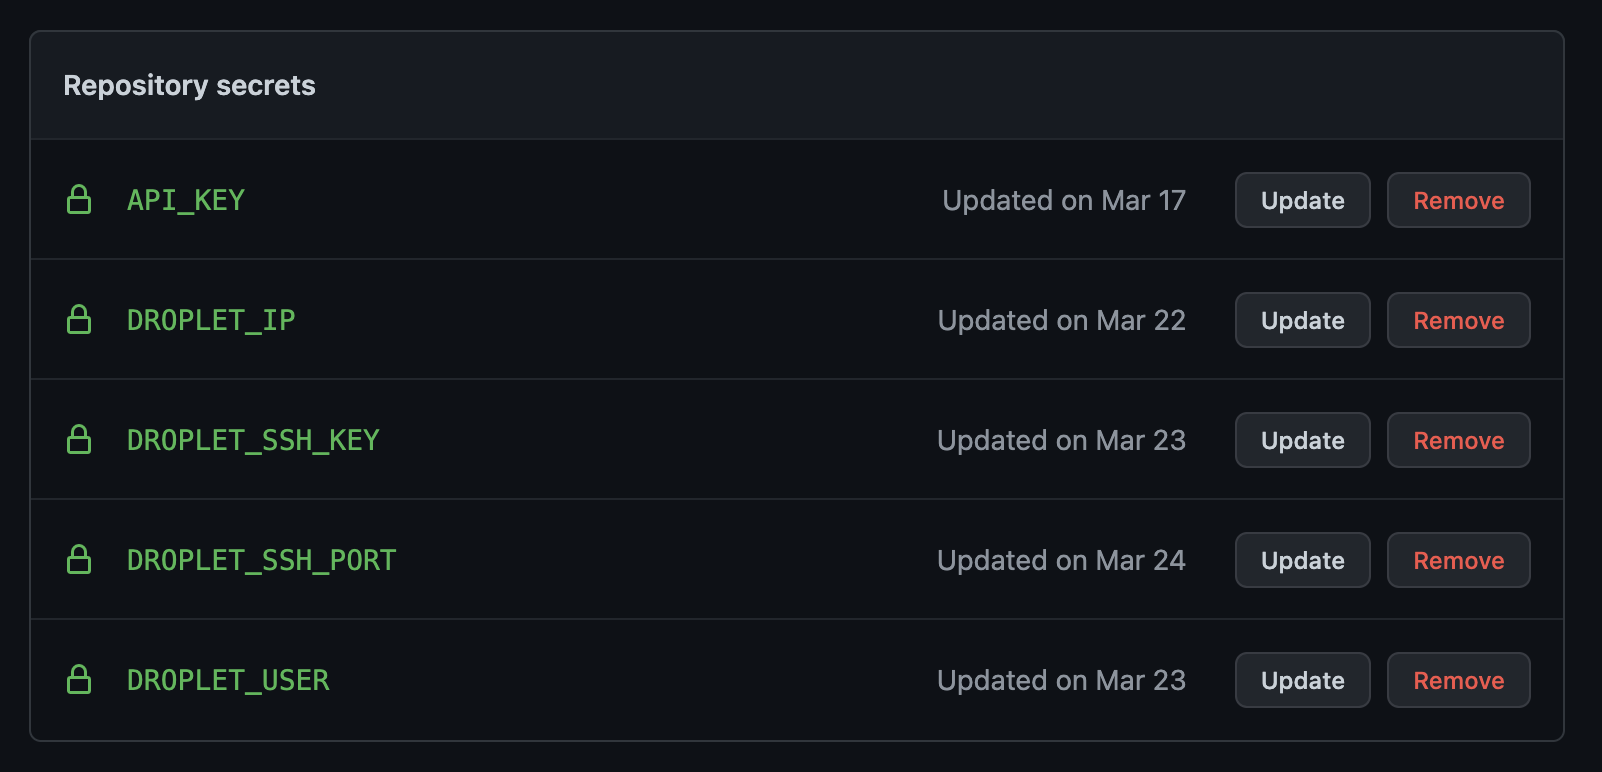Screen dimensions: 1602x772
Task: Click the lock icon beside DROPLET_USER
Action: click(x=79, y=680)
